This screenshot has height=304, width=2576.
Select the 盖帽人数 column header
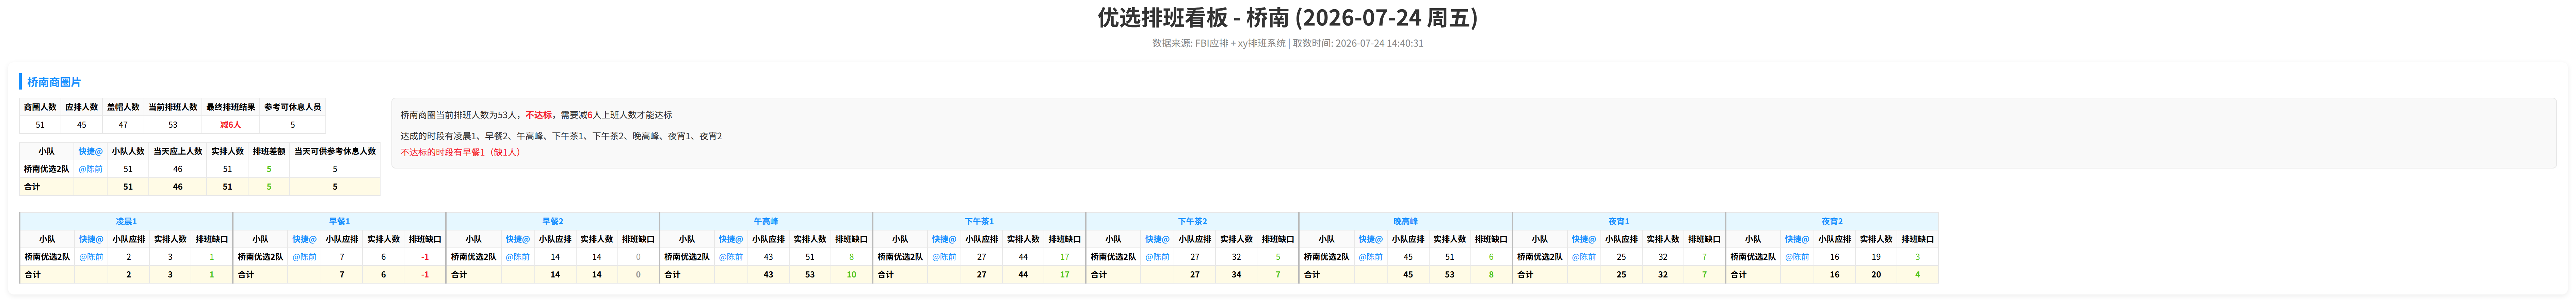coord(123,107)
